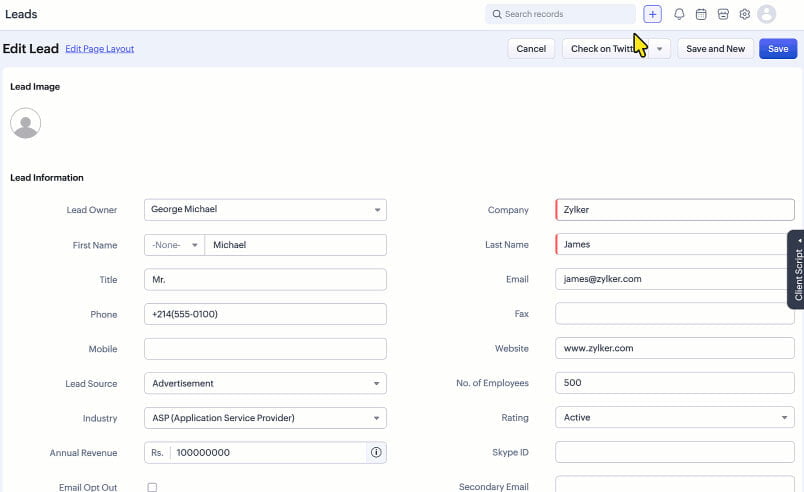Viewport: 804px width, 492px height.
Task: Open the marketplace store icon
Action: [723, 14]
